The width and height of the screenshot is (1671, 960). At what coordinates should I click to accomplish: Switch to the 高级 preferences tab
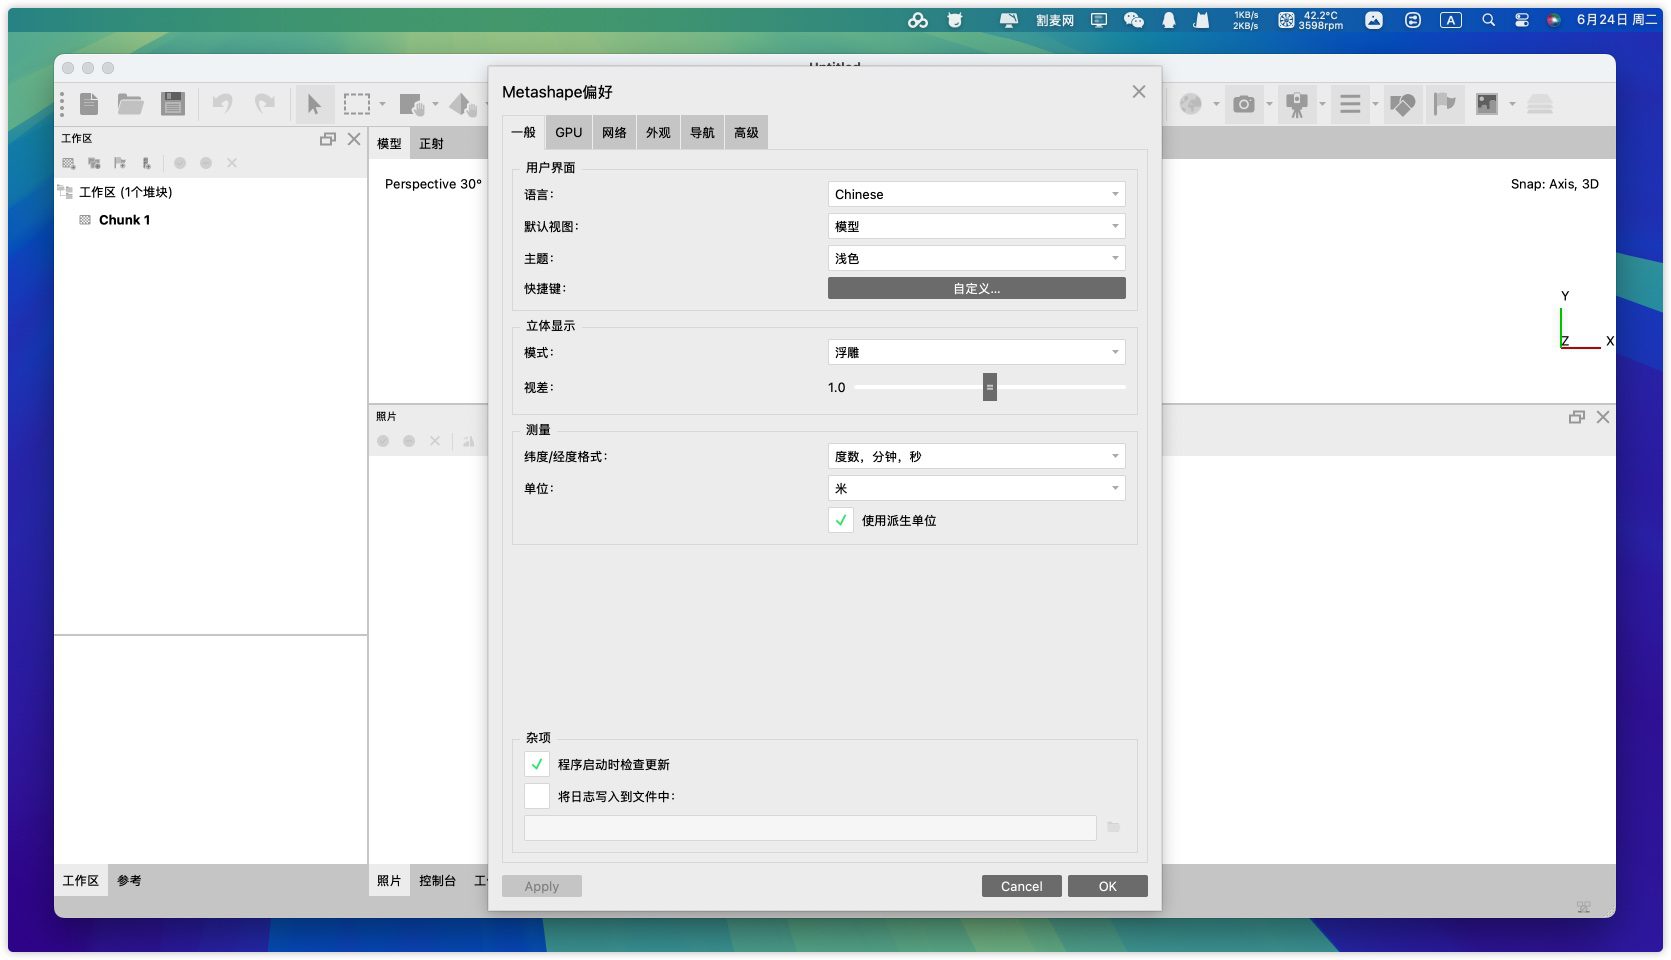click(746, 132)
